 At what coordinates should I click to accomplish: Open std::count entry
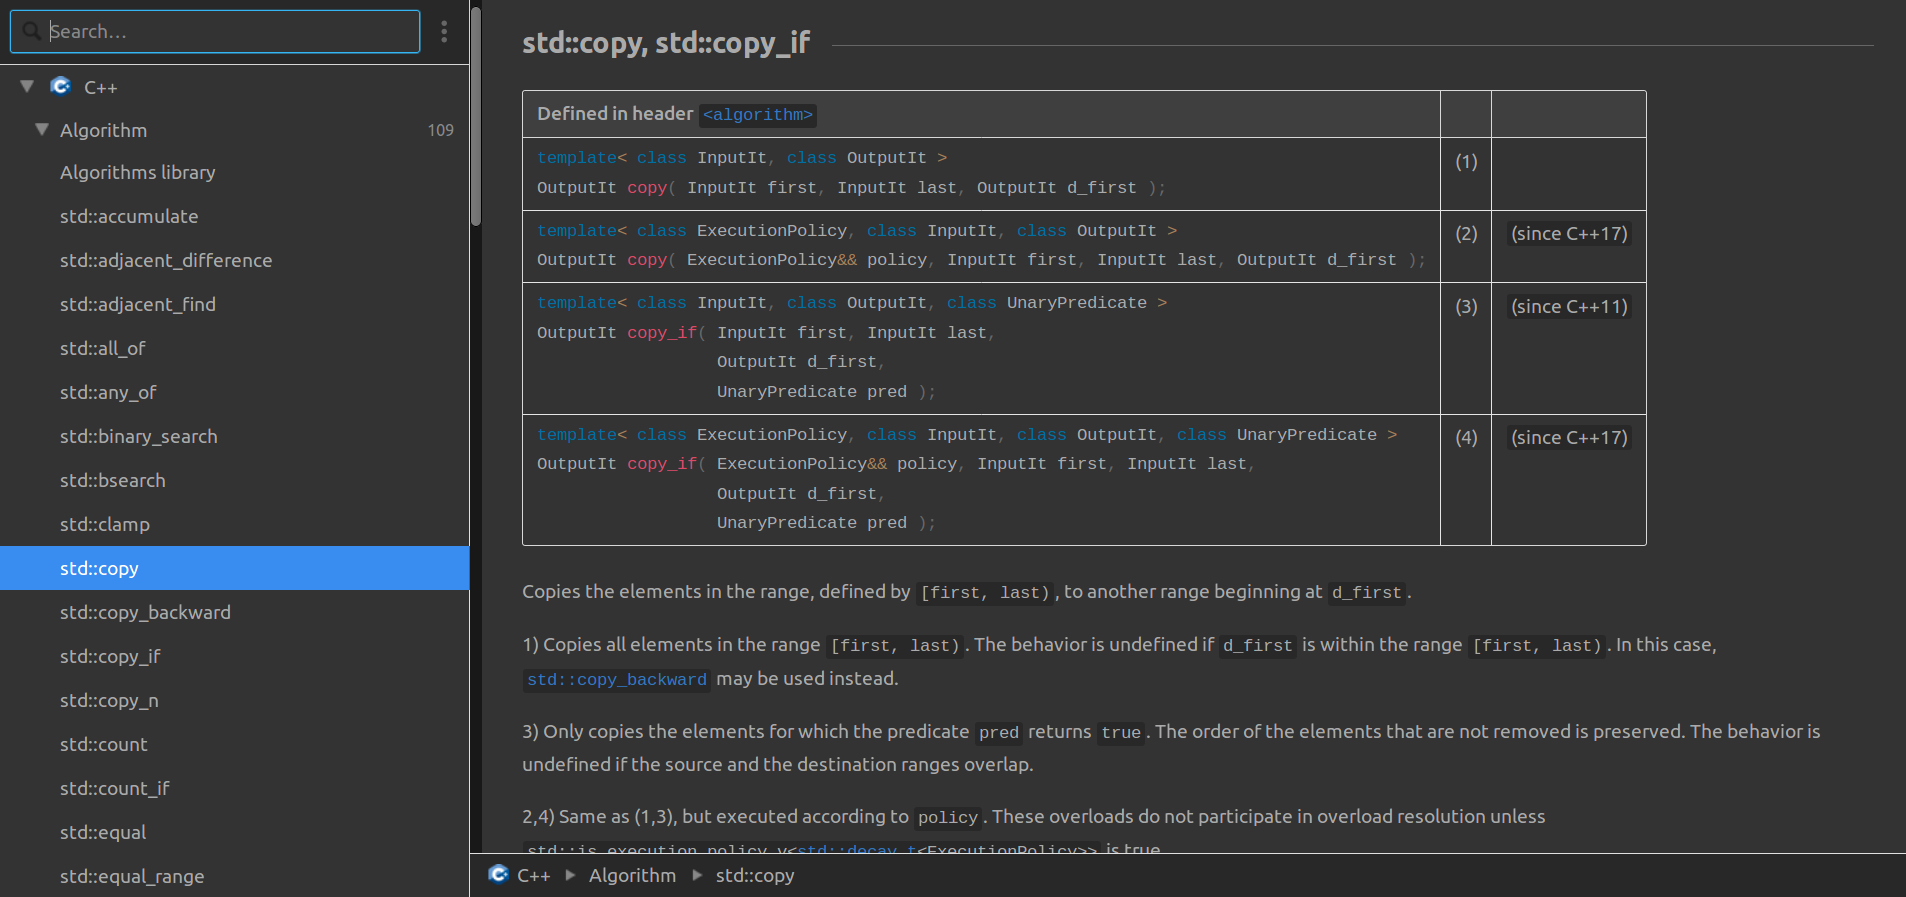click(235, 744)
